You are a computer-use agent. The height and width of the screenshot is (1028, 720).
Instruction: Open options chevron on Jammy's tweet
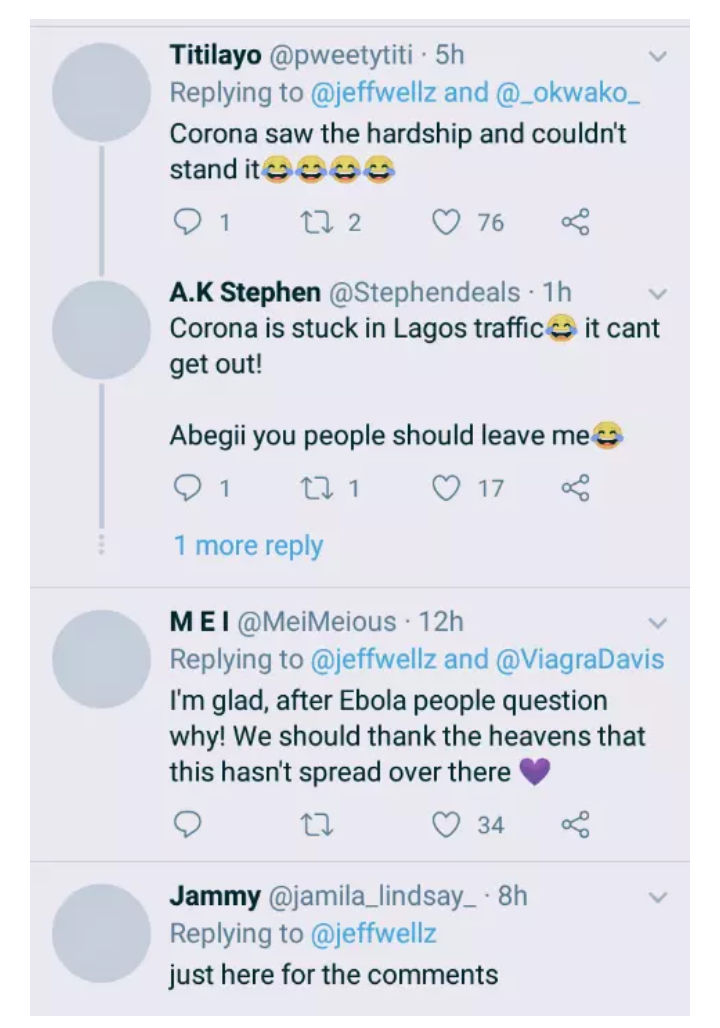pyautogui.click(x=657, y=897)
